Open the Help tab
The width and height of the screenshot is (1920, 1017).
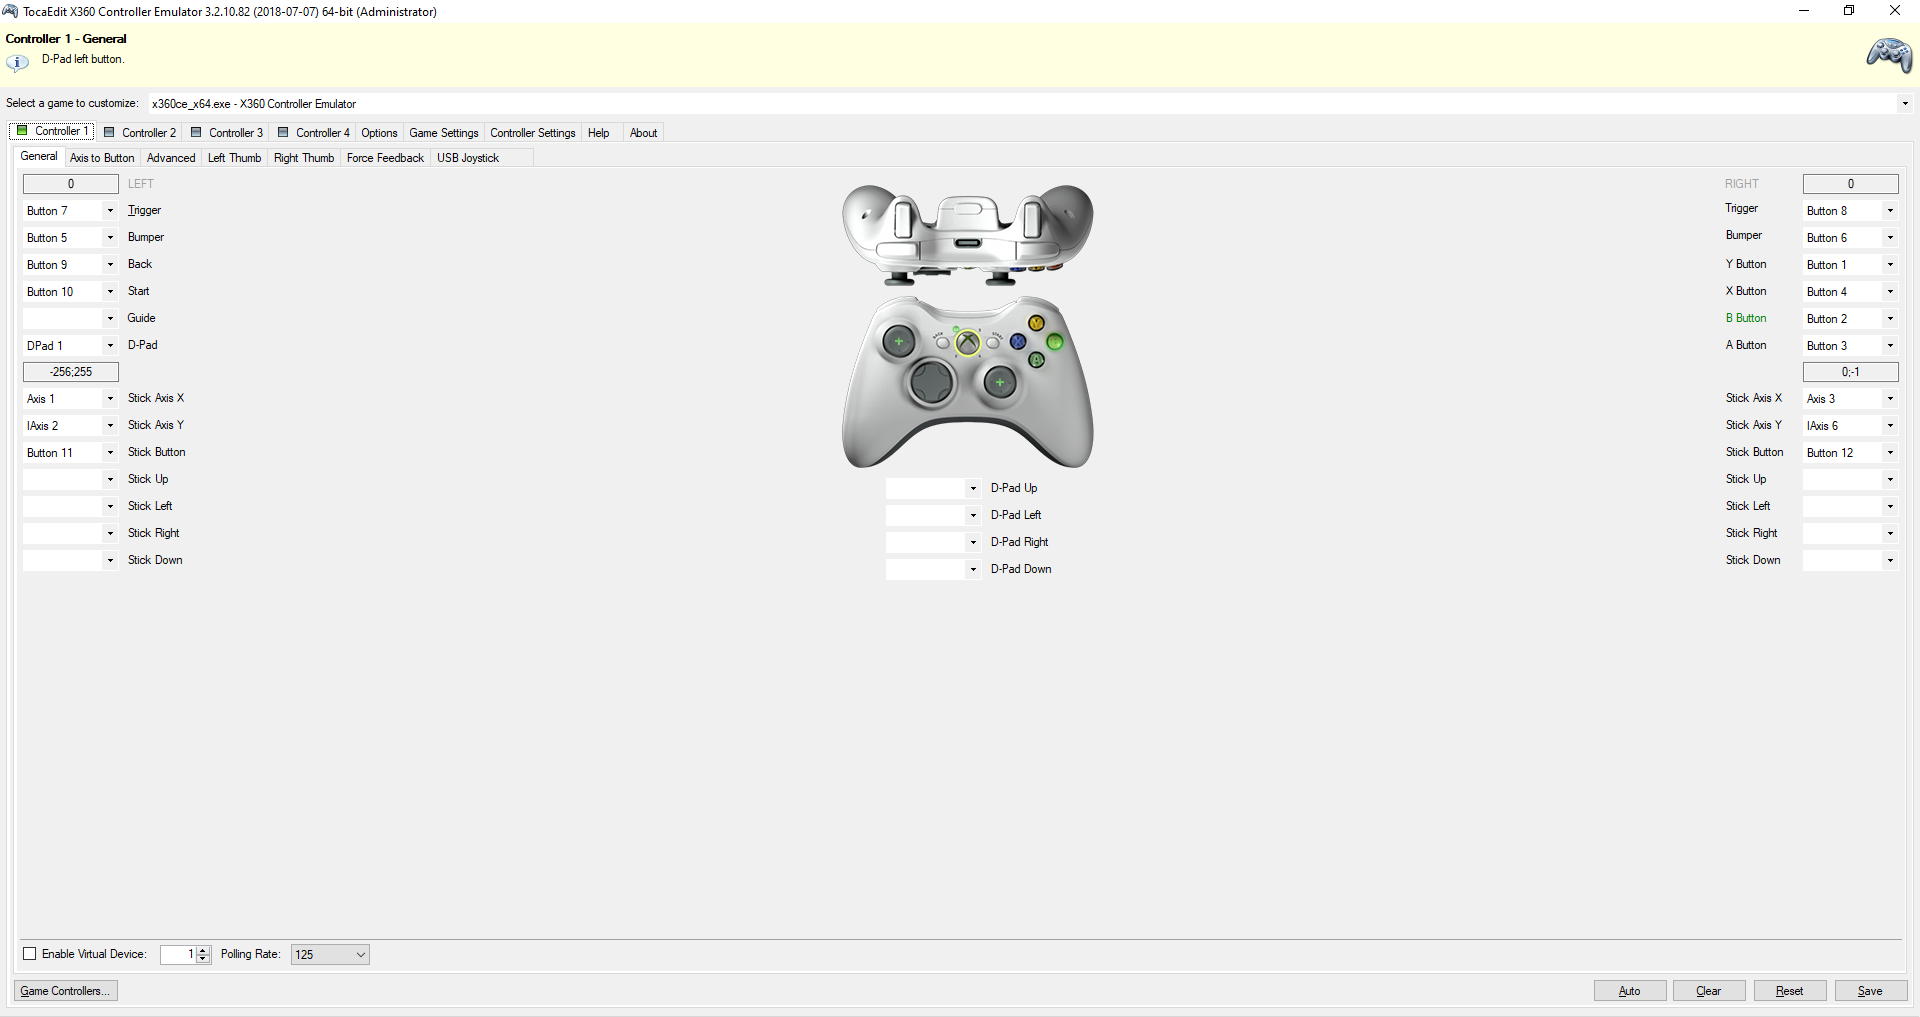[599, 133]
